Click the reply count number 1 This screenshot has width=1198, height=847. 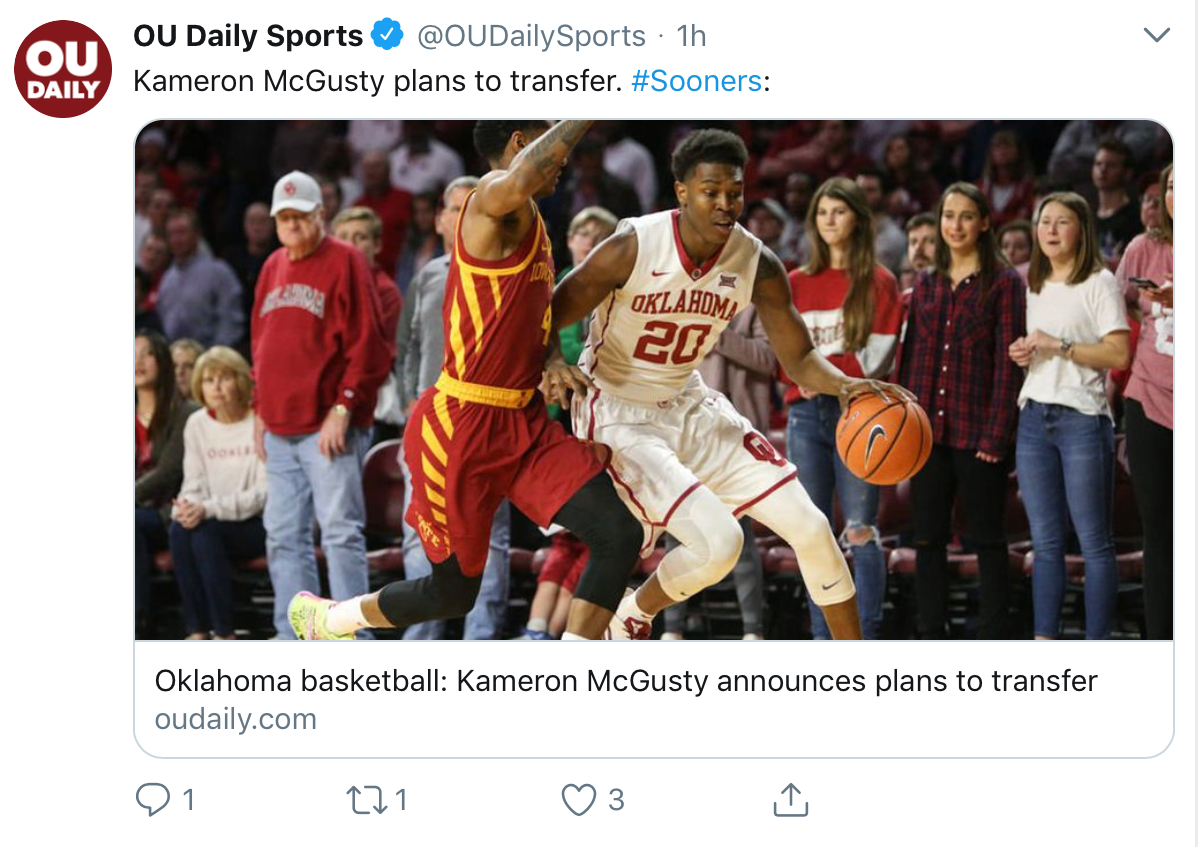tap(189, 800)
